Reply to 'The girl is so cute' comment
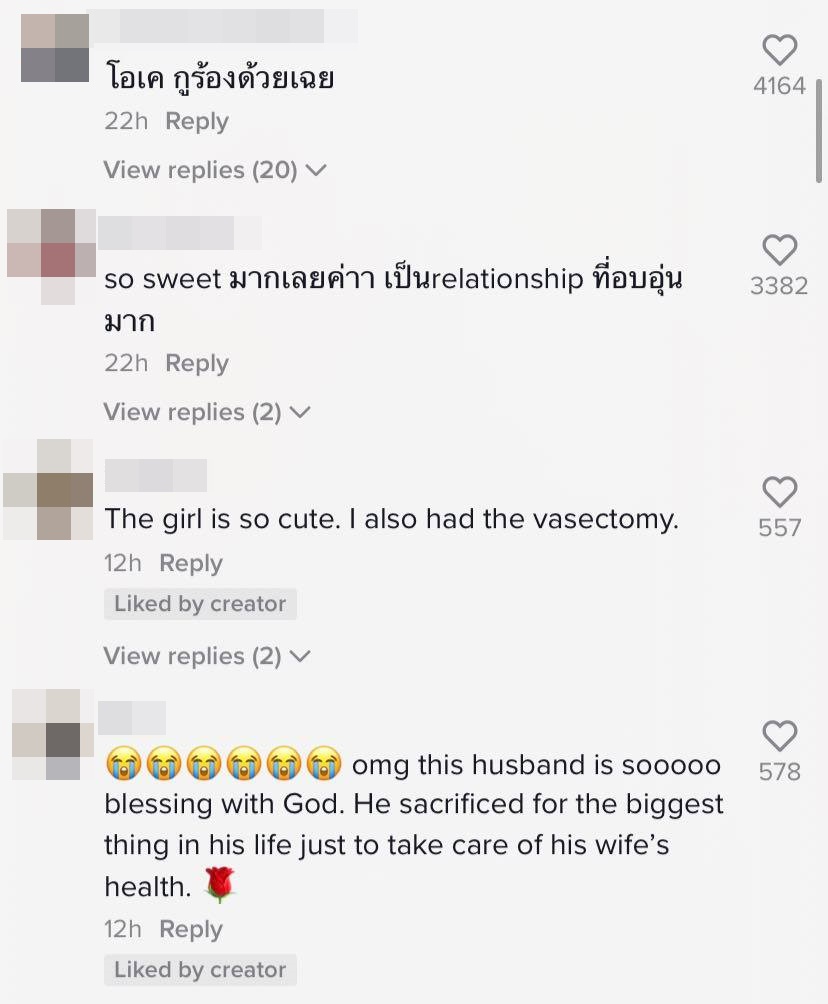This screenshot has height=1004, width=828. tap(191, 563)
